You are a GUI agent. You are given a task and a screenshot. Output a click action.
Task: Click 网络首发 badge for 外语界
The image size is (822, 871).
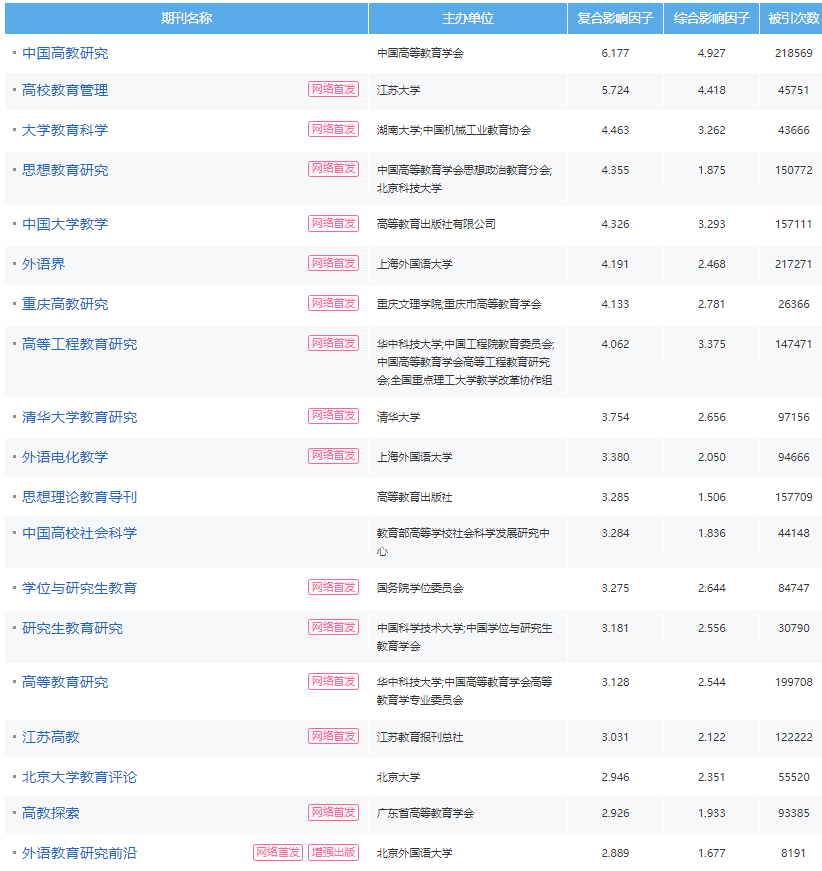pyautogui.click(x=333, y=263)
